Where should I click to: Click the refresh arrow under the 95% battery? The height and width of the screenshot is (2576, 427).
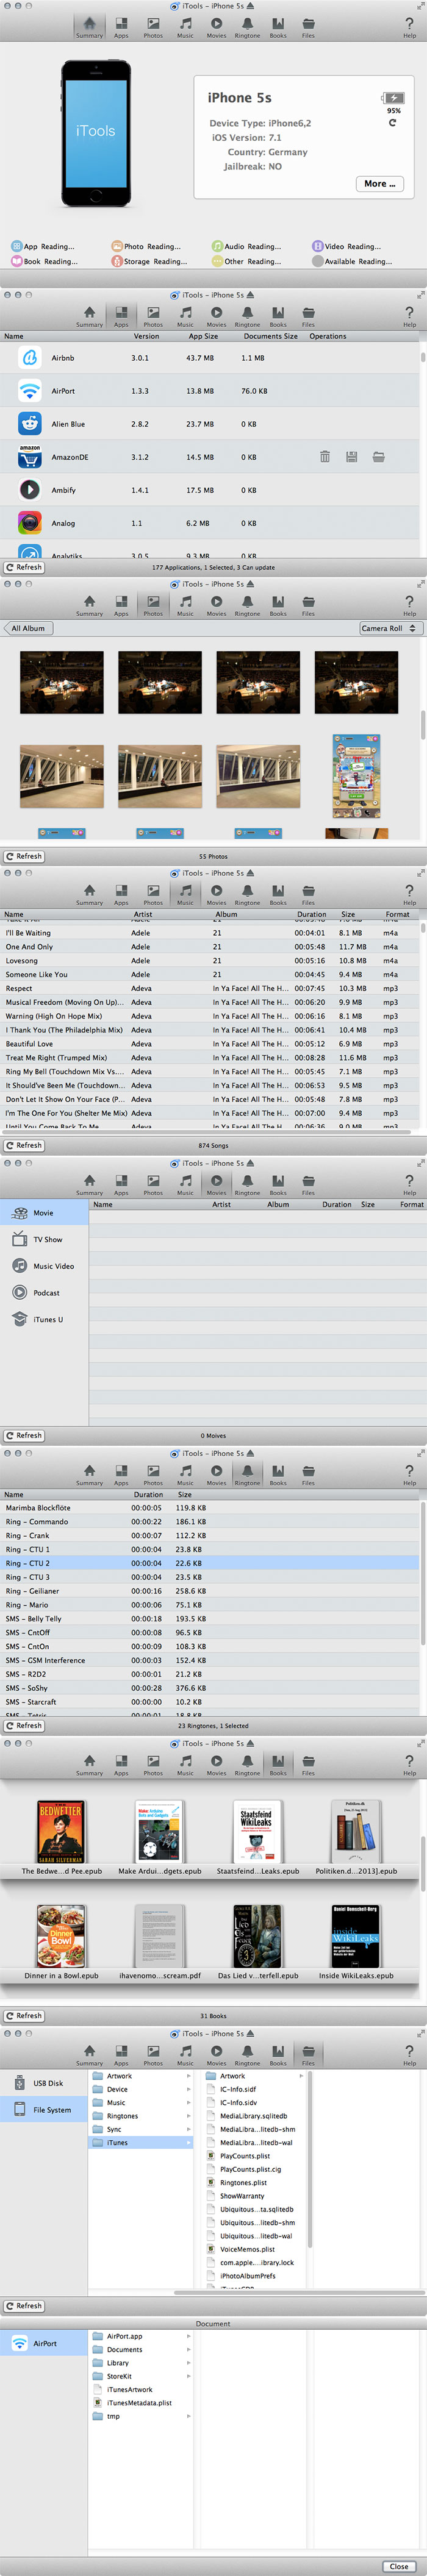click(392, 123)
